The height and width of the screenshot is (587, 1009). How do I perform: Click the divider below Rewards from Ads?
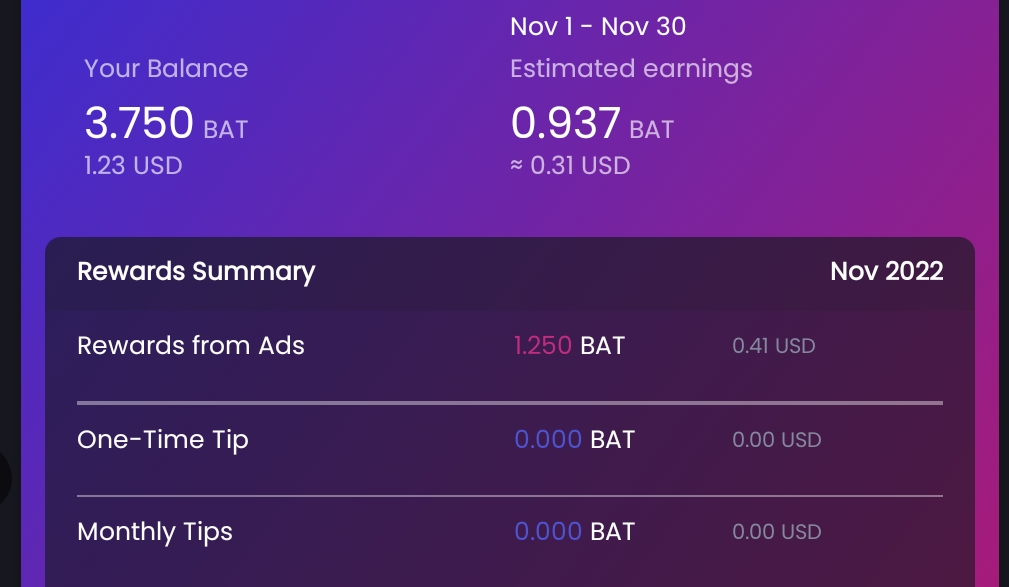[x=510, y=403]
